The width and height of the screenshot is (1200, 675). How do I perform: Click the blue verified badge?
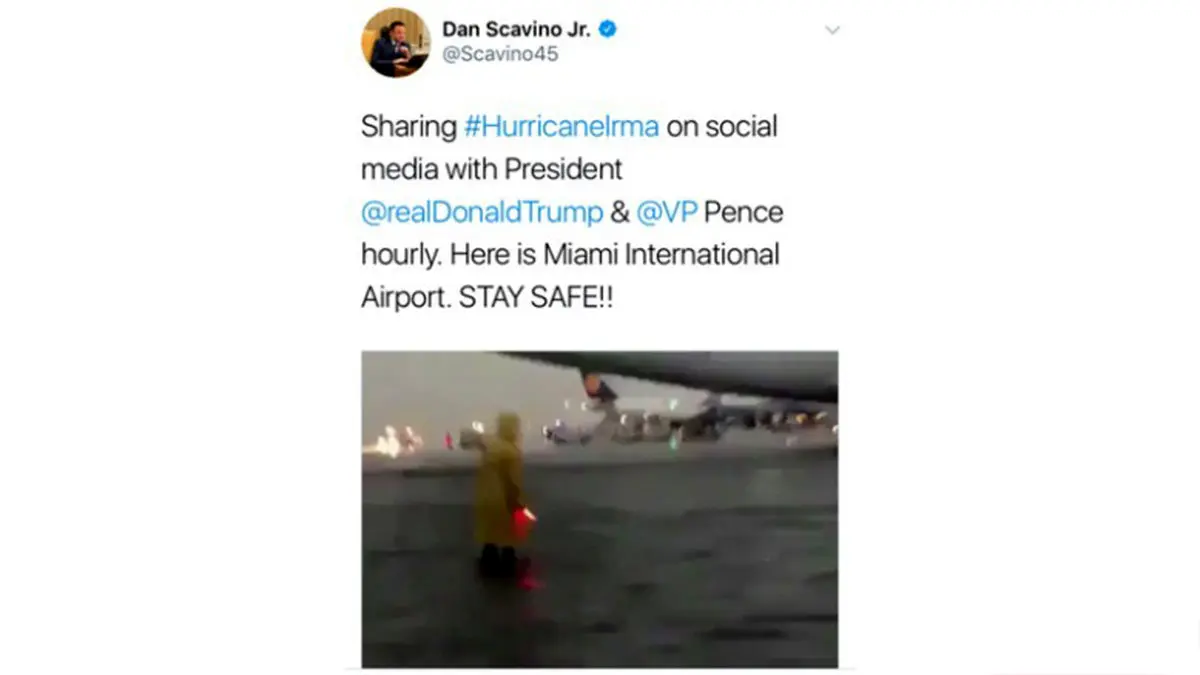[607, 29]
